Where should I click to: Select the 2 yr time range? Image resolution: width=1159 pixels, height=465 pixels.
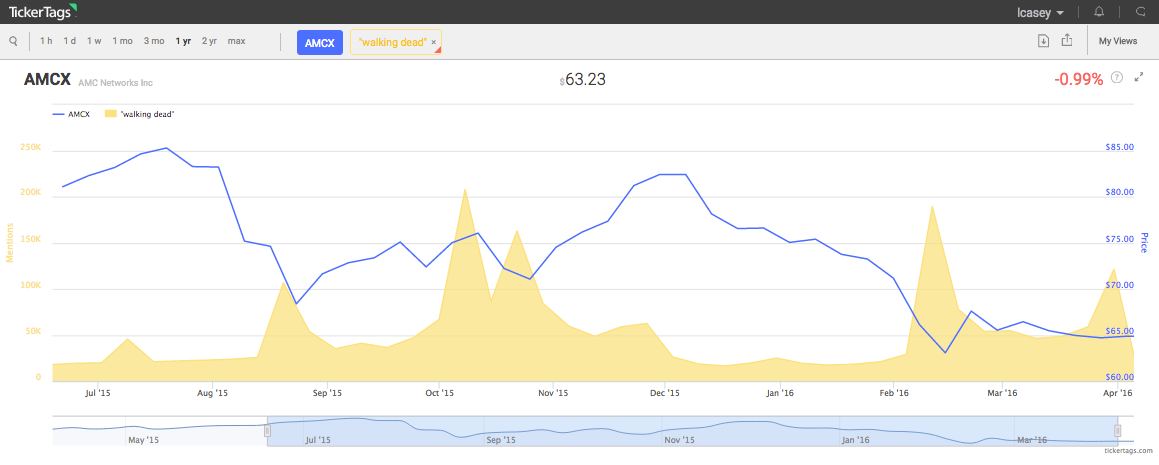point(209,41)
